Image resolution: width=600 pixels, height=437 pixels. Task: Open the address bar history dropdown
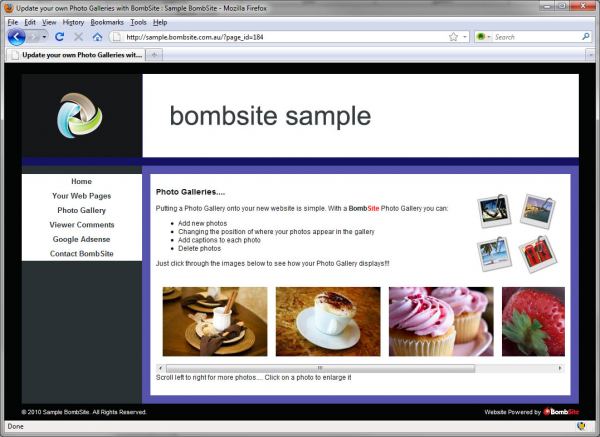[465, 37]
